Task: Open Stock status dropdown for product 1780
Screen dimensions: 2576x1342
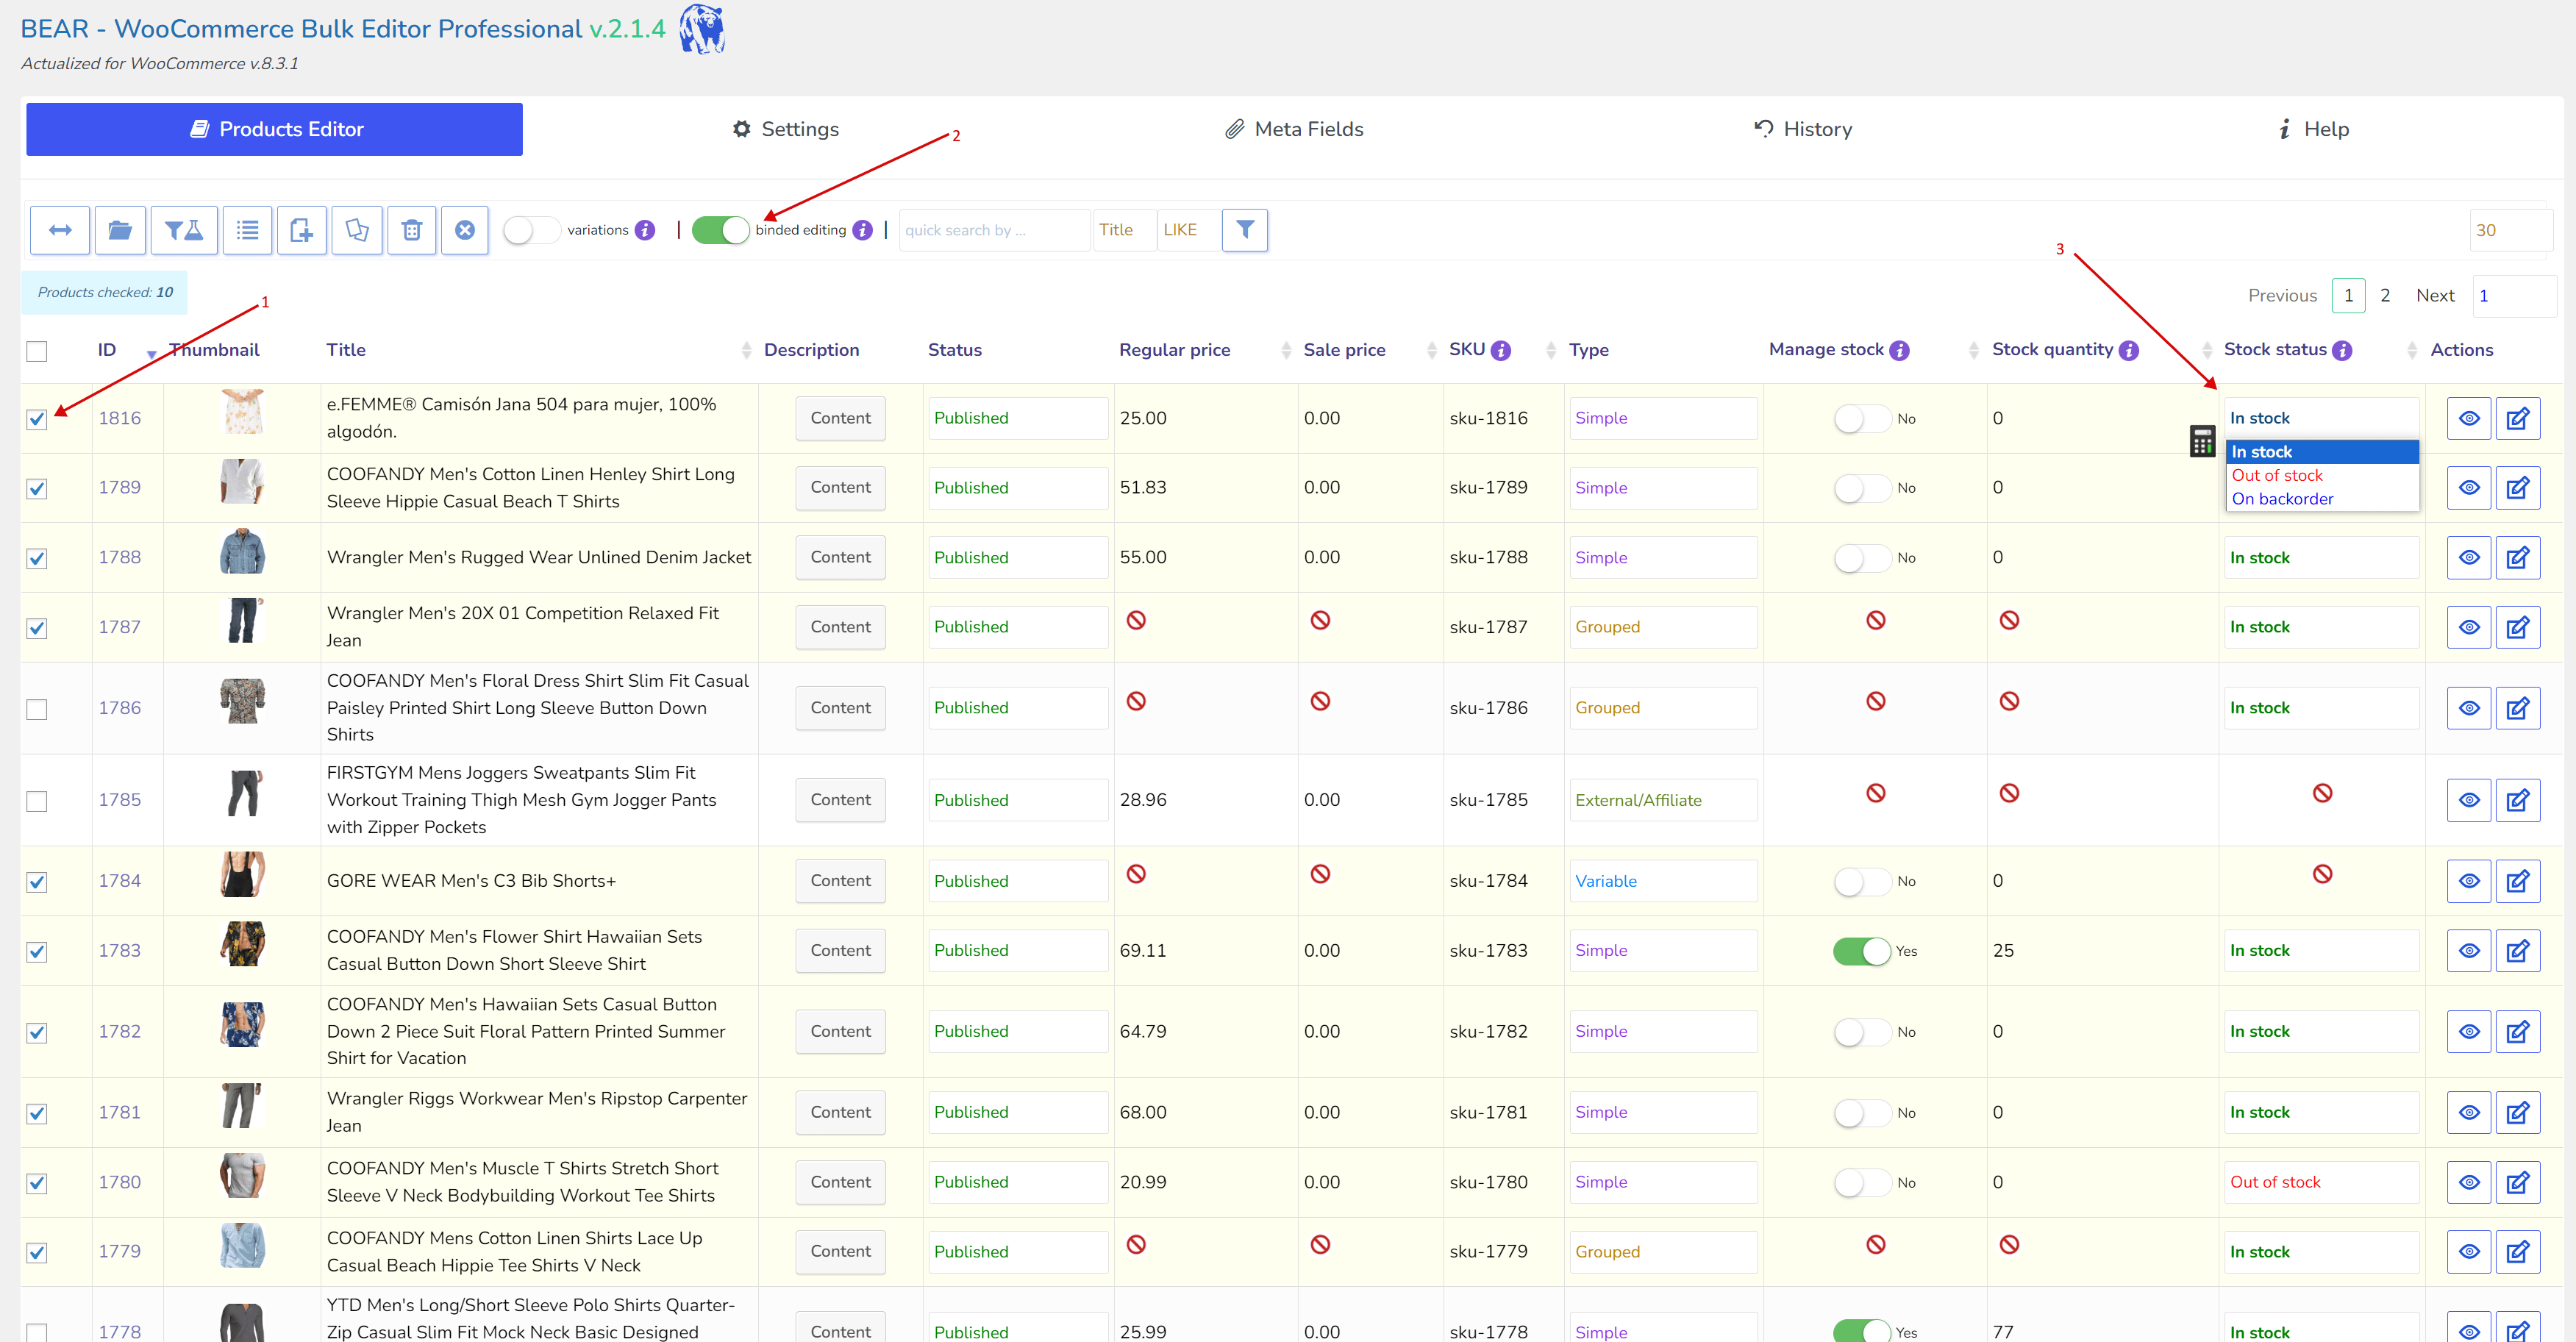Action: [x=2321, y=1183]
